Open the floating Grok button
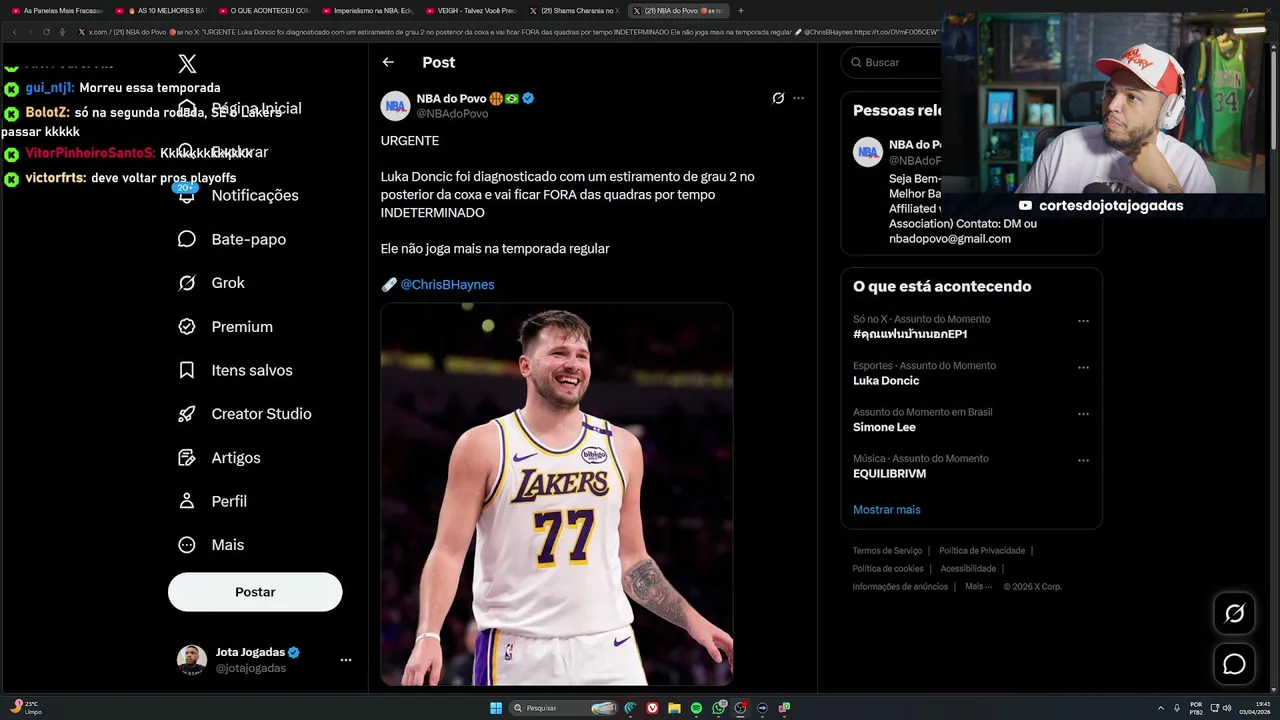The height and width of the screenshot is (720, 1280). click(1234, 614)
